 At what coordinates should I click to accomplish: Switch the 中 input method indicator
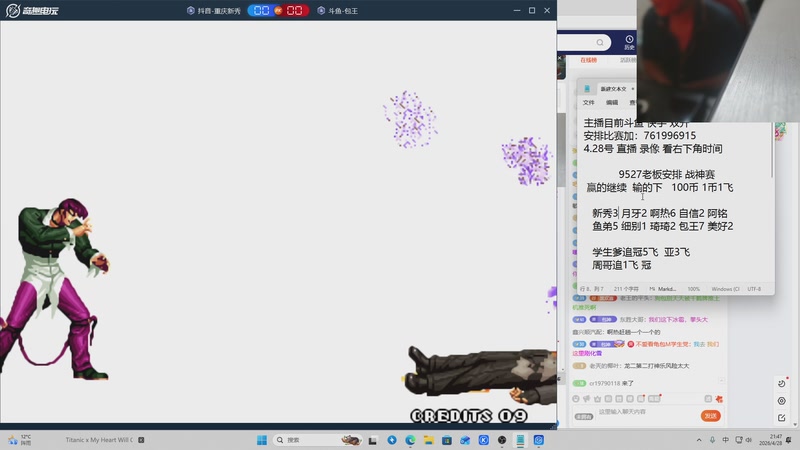725,440
